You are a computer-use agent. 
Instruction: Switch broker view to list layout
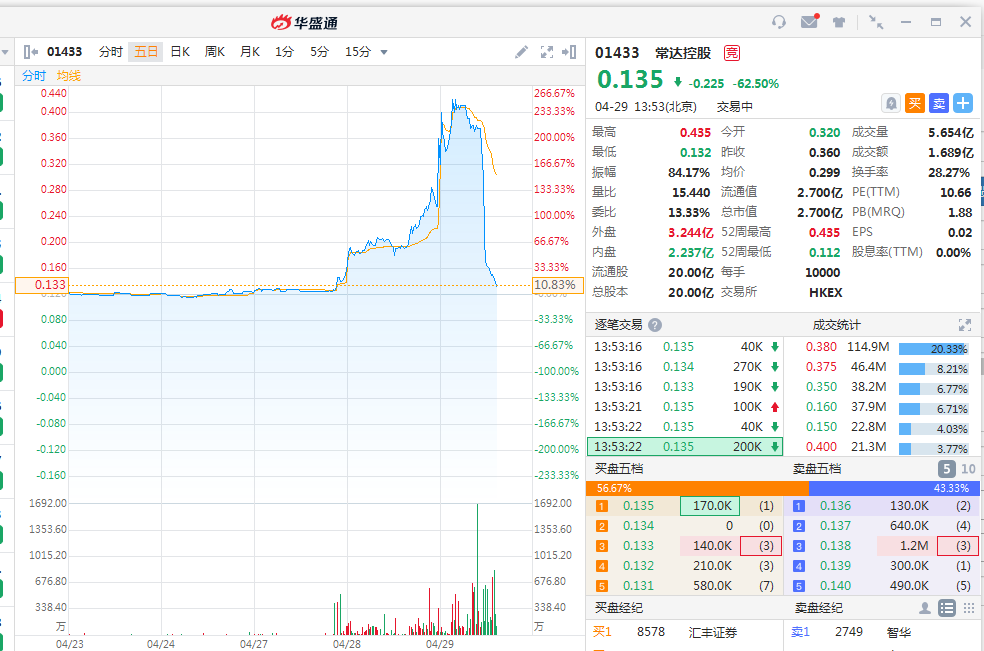click(x=946, y=608)
